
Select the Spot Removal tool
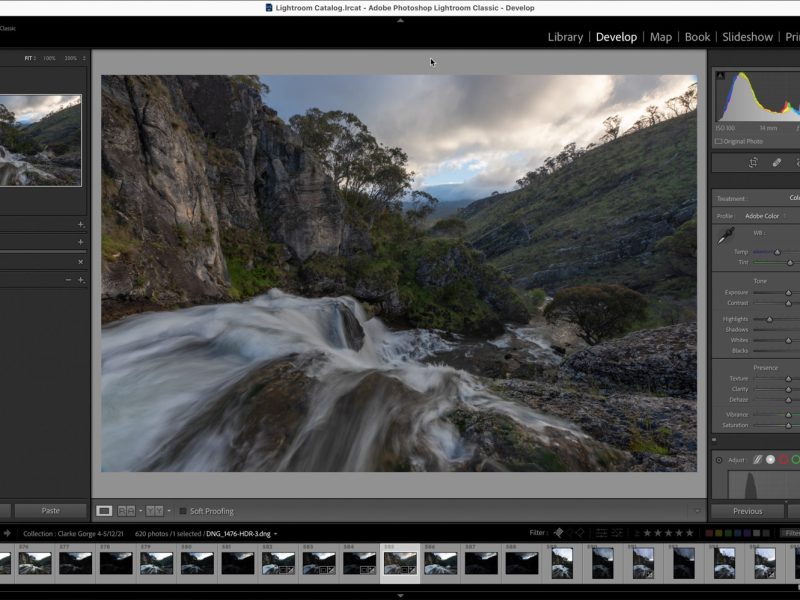pos(777,163)
